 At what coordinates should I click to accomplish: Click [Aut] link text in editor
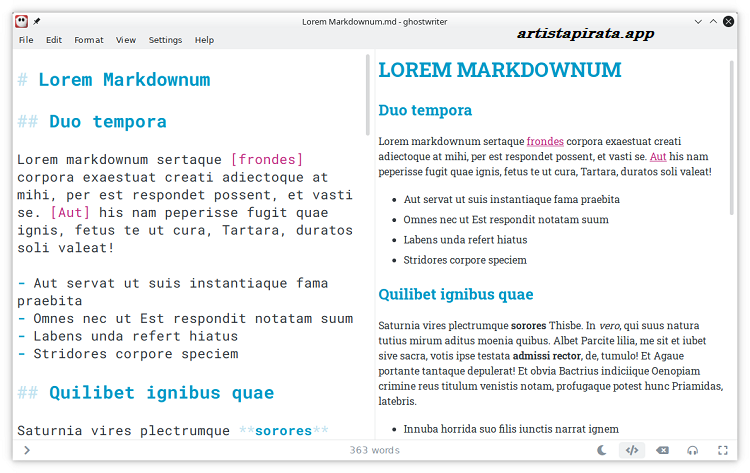pos(70,212)
